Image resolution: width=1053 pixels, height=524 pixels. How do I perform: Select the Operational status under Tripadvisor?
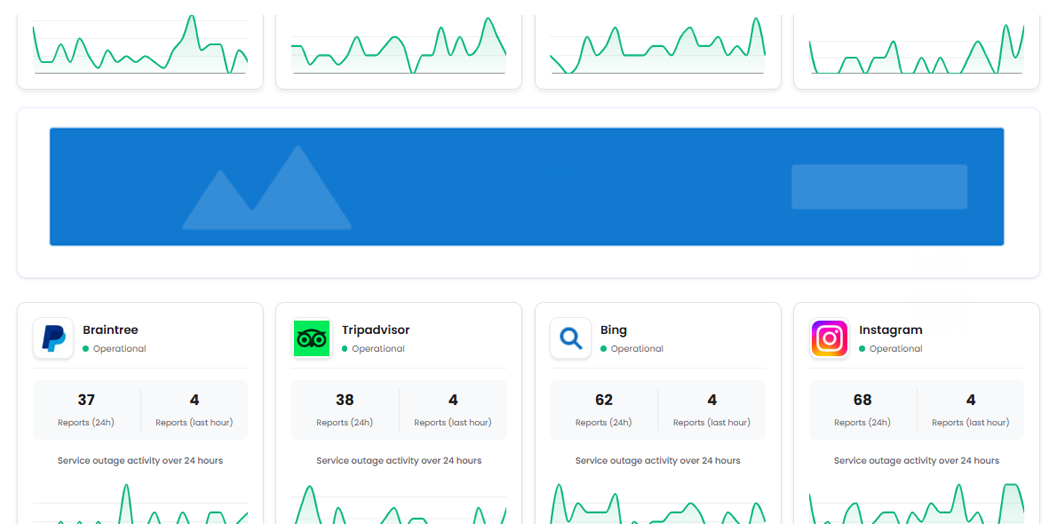373,349
